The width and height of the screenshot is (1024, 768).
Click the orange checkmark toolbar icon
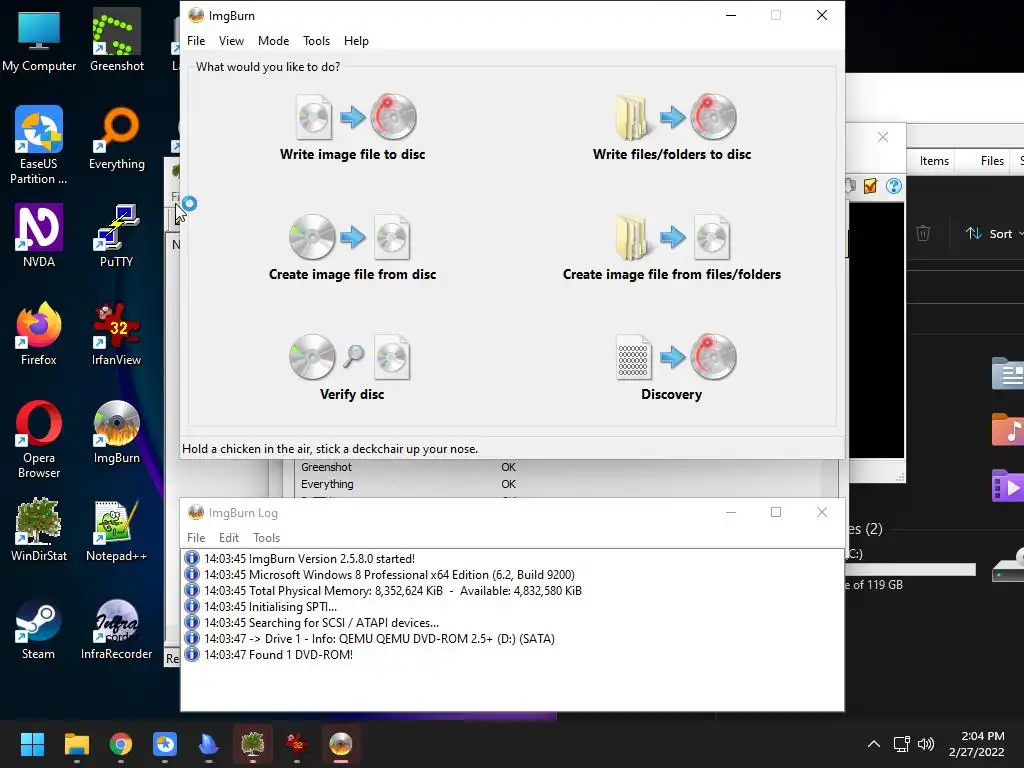click(870, 186)
